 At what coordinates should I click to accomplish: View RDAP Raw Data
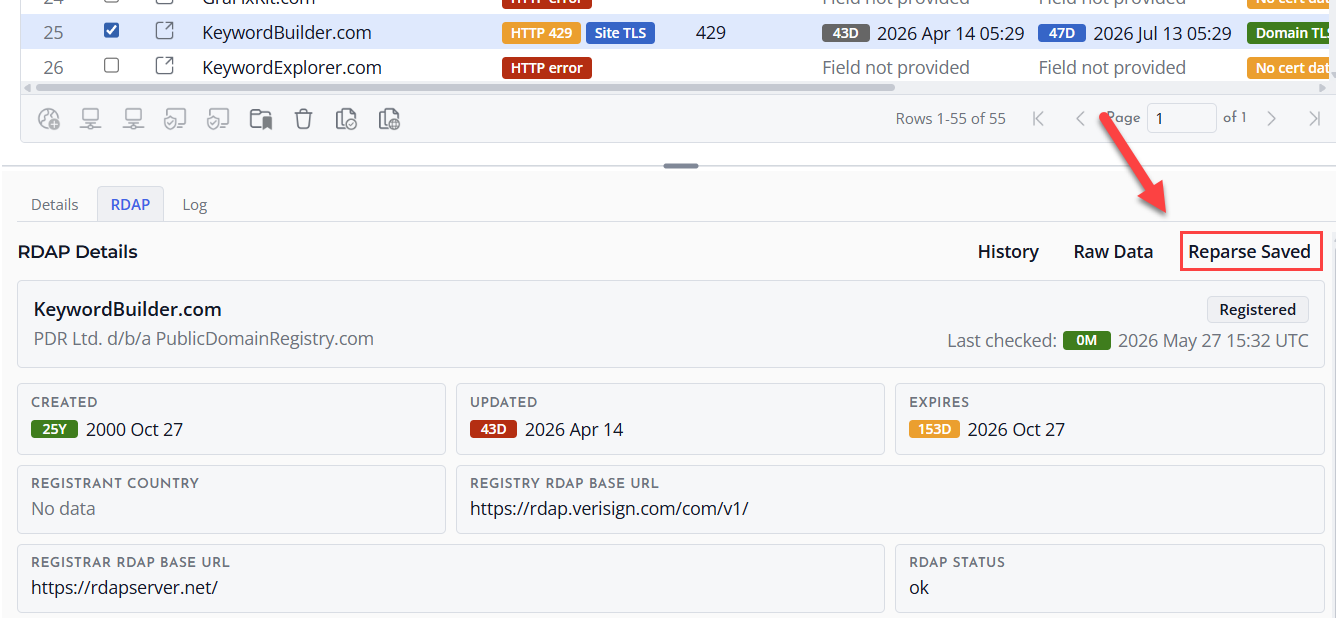point(1113,252)
